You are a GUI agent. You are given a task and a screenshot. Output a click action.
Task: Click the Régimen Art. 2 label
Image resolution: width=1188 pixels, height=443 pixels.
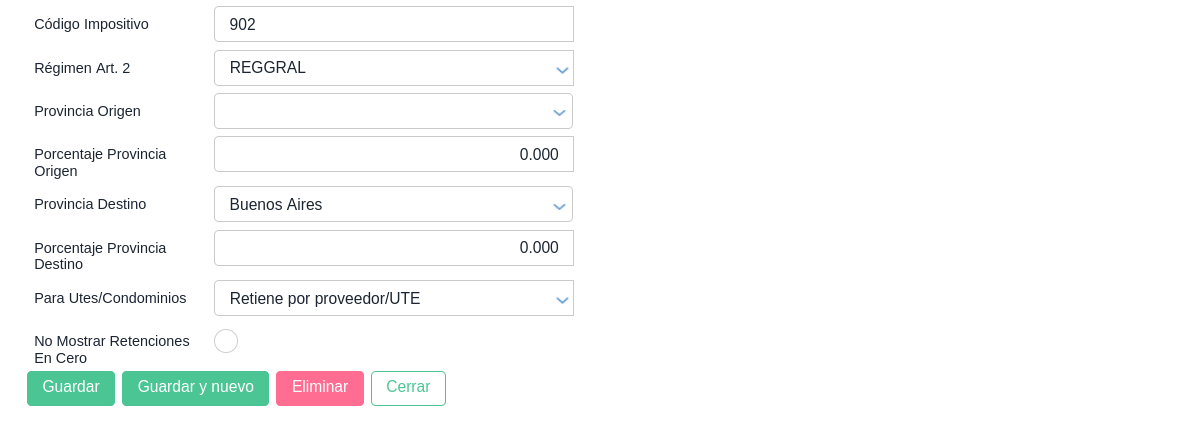82,68
